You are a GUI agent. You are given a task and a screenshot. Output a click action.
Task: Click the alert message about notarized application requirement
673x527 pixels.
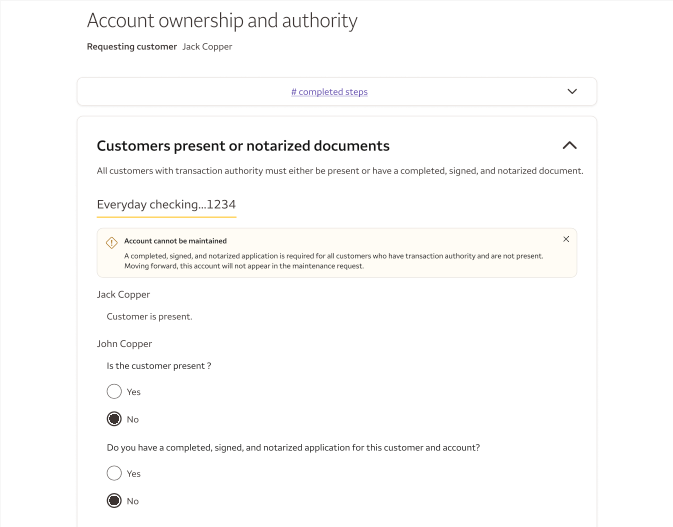333,261
